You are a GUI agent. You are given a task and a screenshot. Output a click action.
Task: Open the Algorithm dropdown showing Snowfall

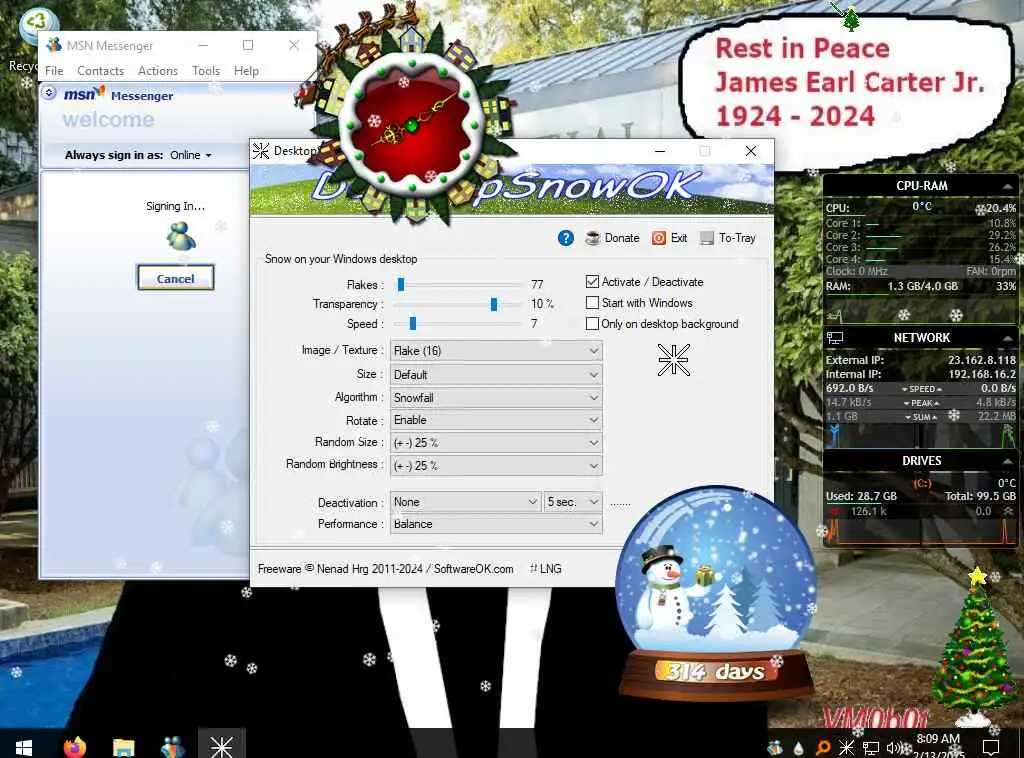coord(496,398)
